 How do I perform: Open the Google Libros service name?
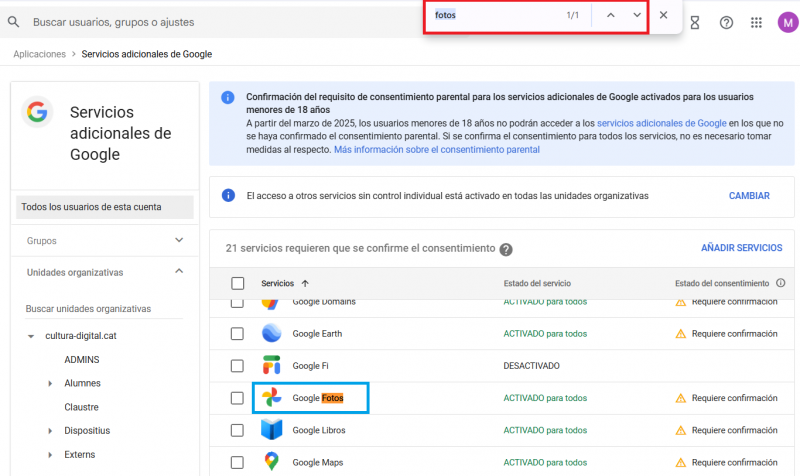[x=319, y=430]
